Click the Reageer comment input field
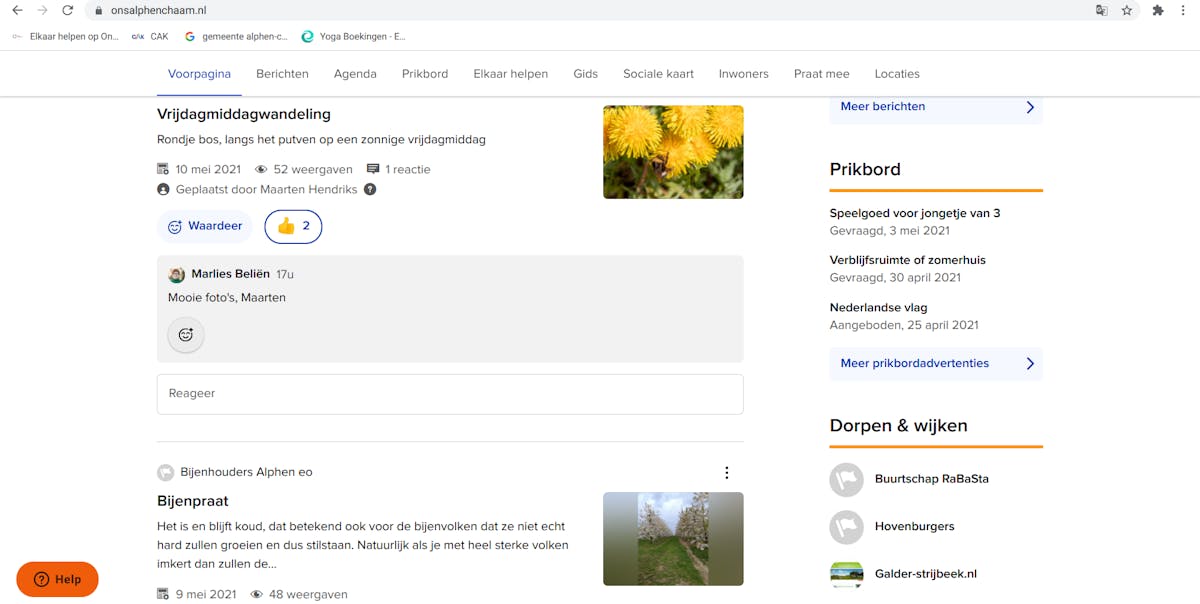Screen dimensions: 1200x604 click(x=450, y=394)
